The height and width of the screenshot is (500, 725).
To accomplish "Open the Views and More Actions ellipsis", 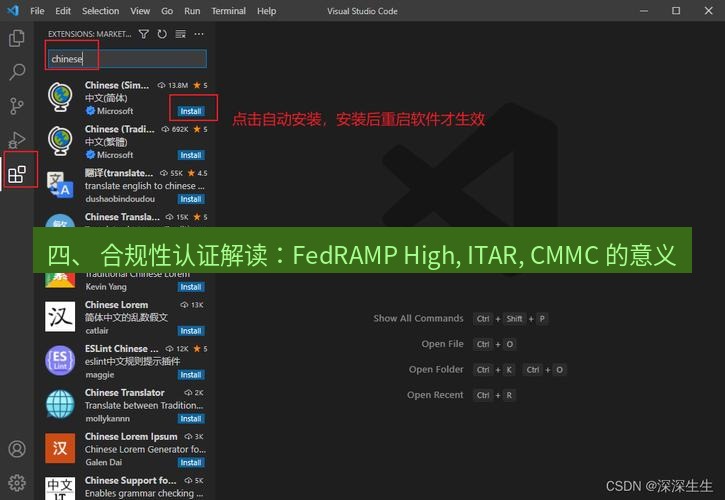I will pos(199,34).
